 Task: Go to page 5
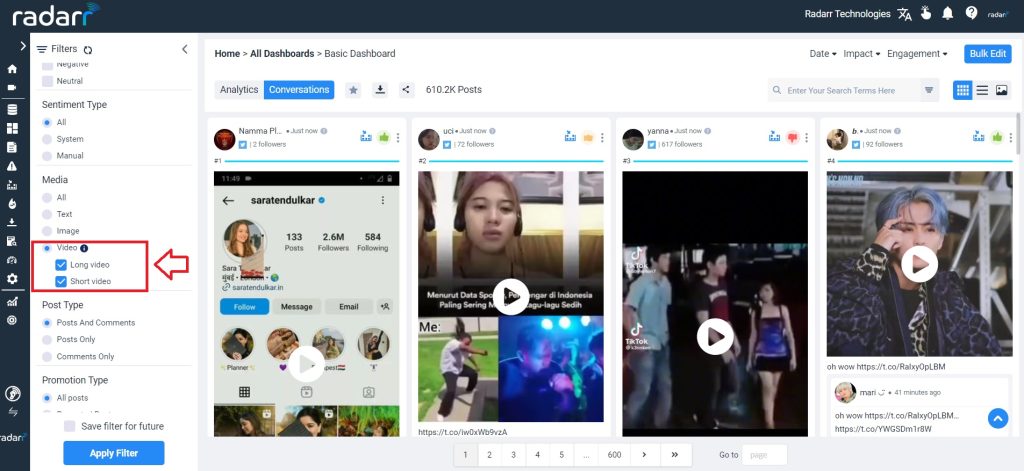click(562, 455)
